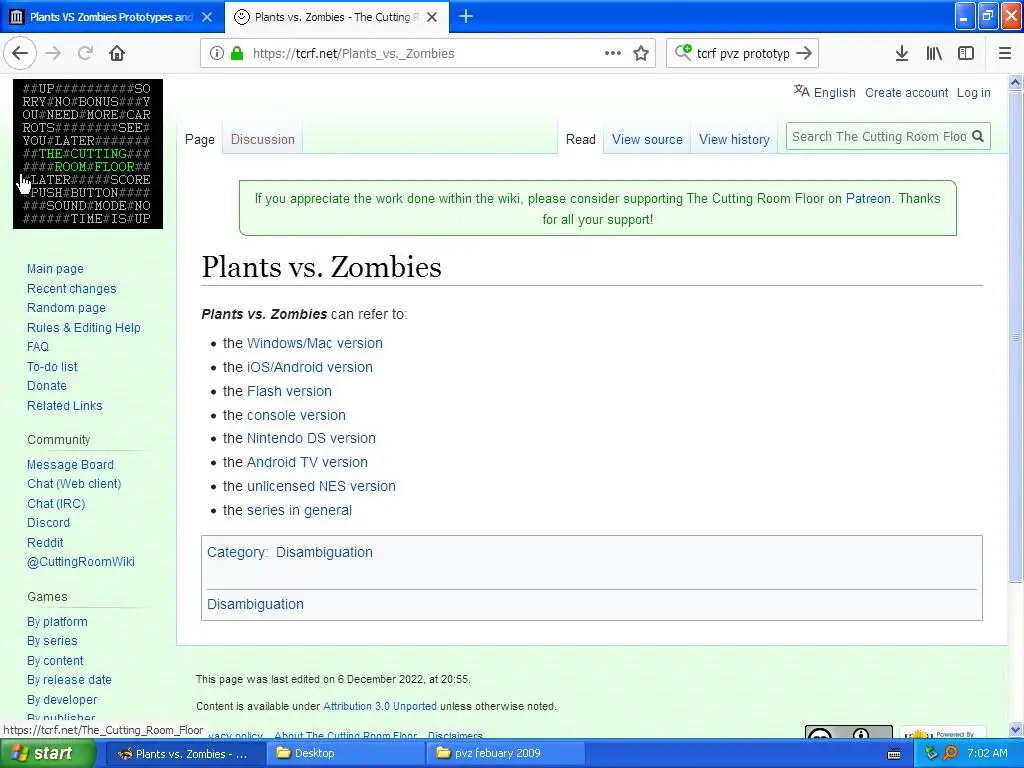1024x768 pixels.
Task: Open the Flash version link
Action: tap(289, 391)
